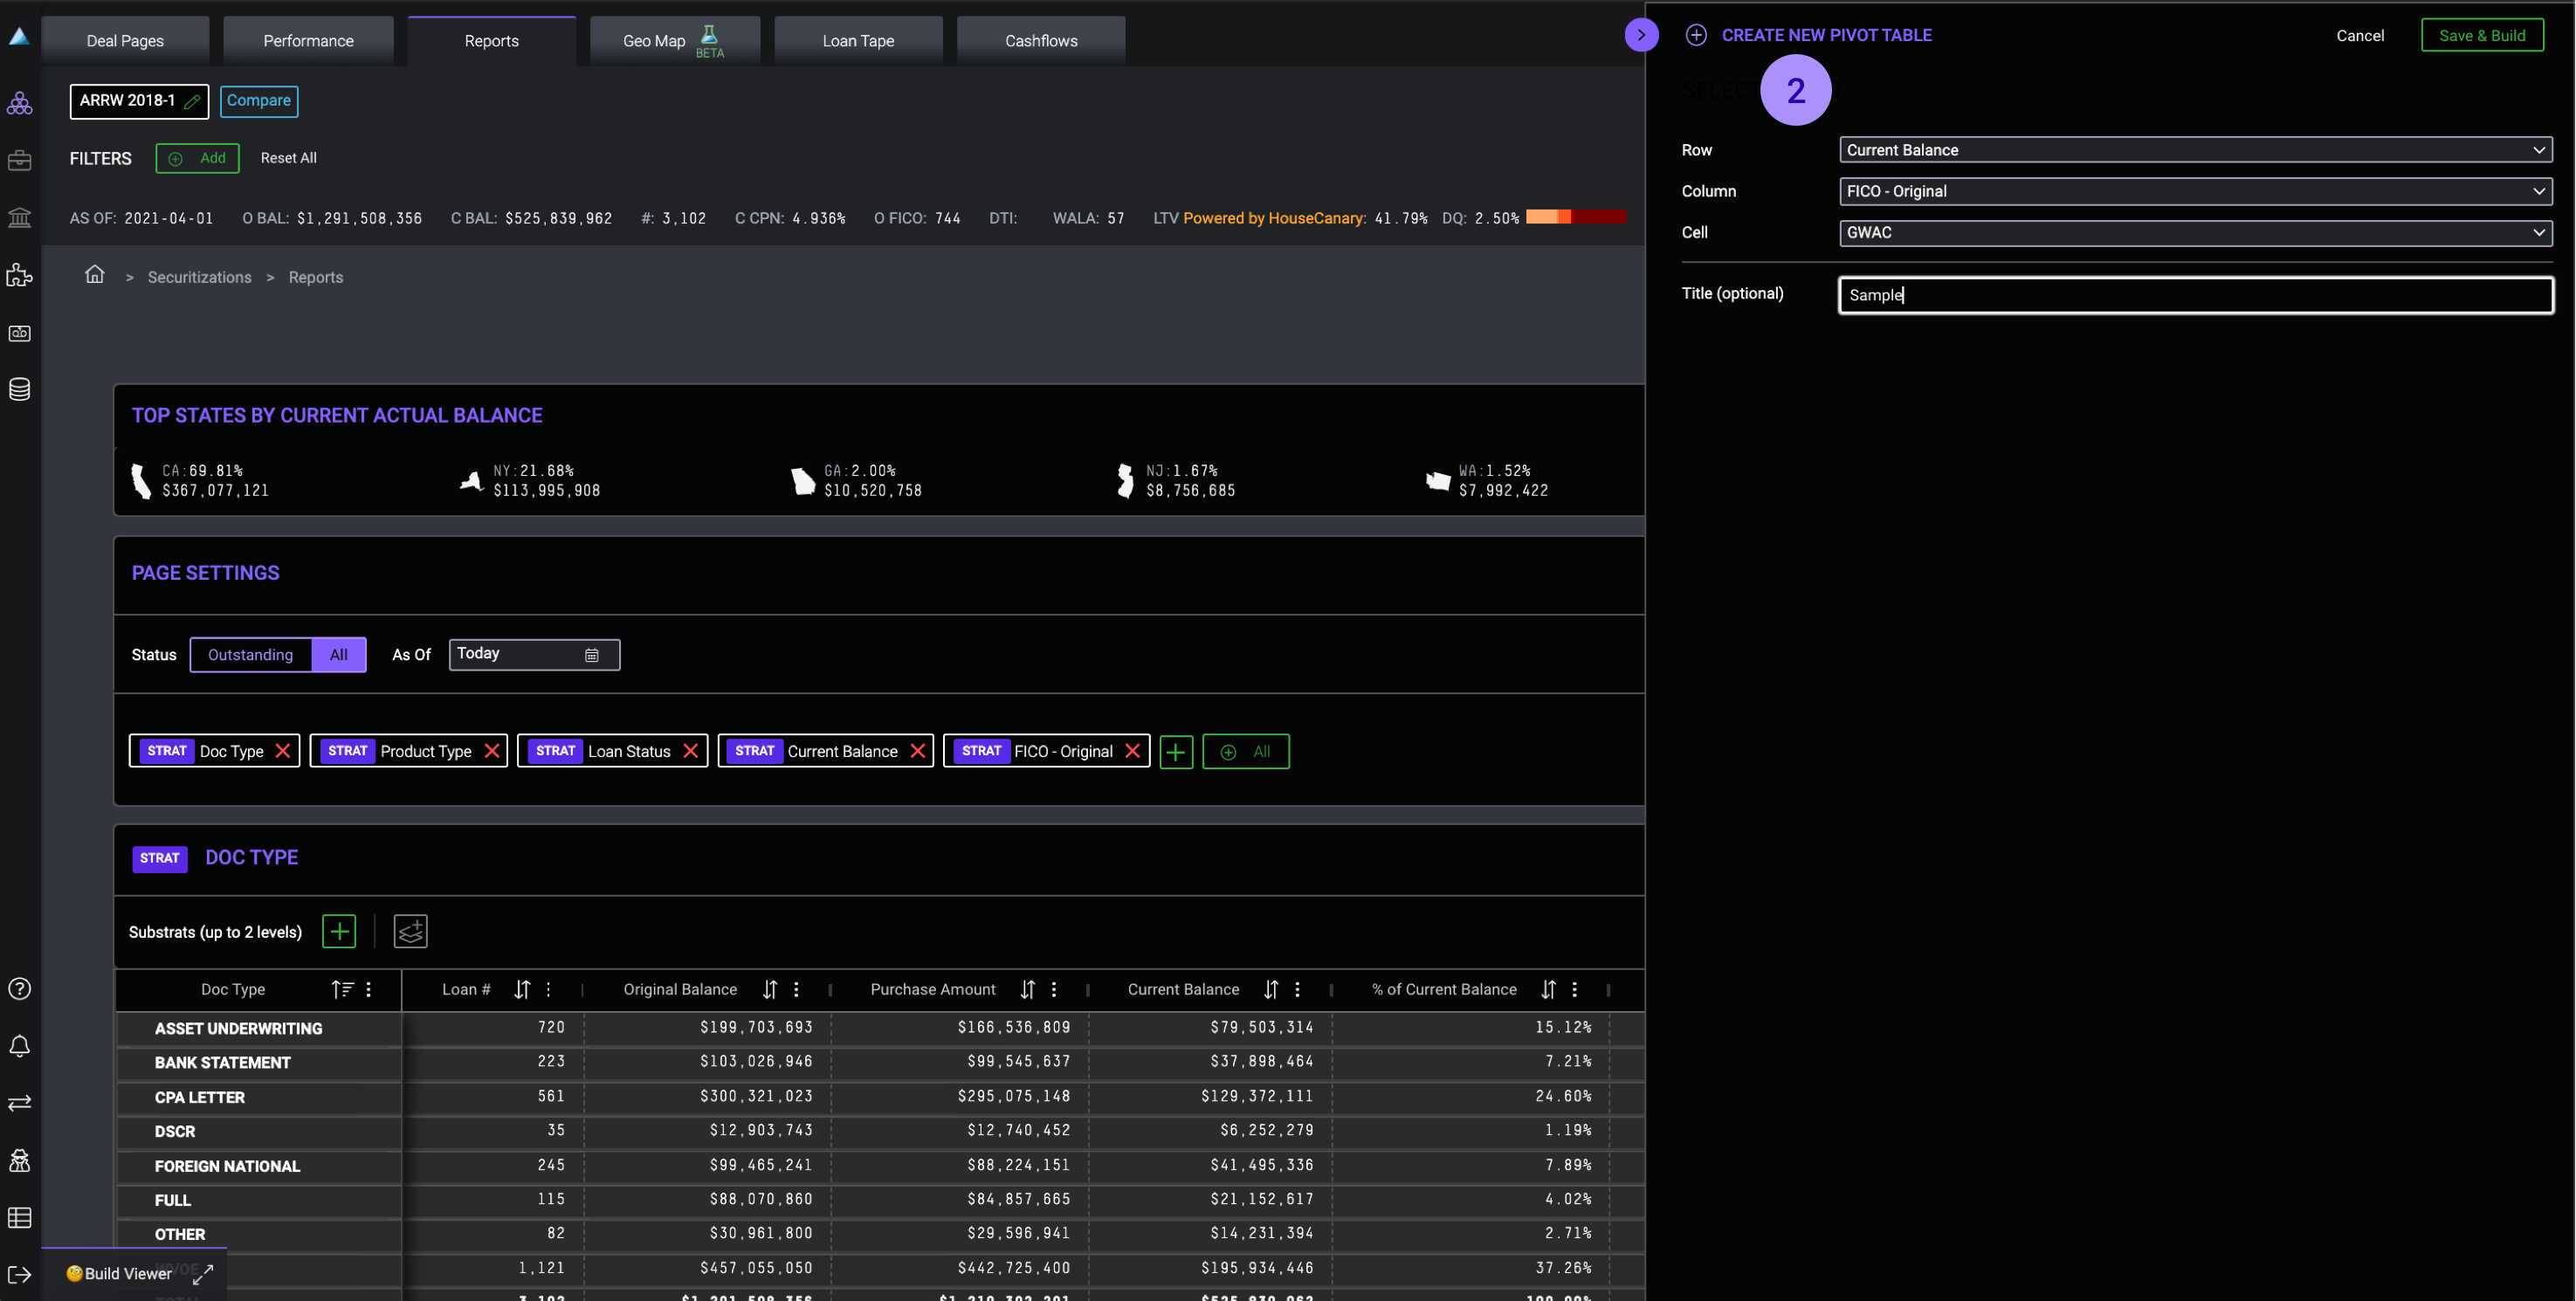This screenshot has height=1301, width=2576.
Task: Open the notifications bell in the sidebar
Action: point(19,1046)
